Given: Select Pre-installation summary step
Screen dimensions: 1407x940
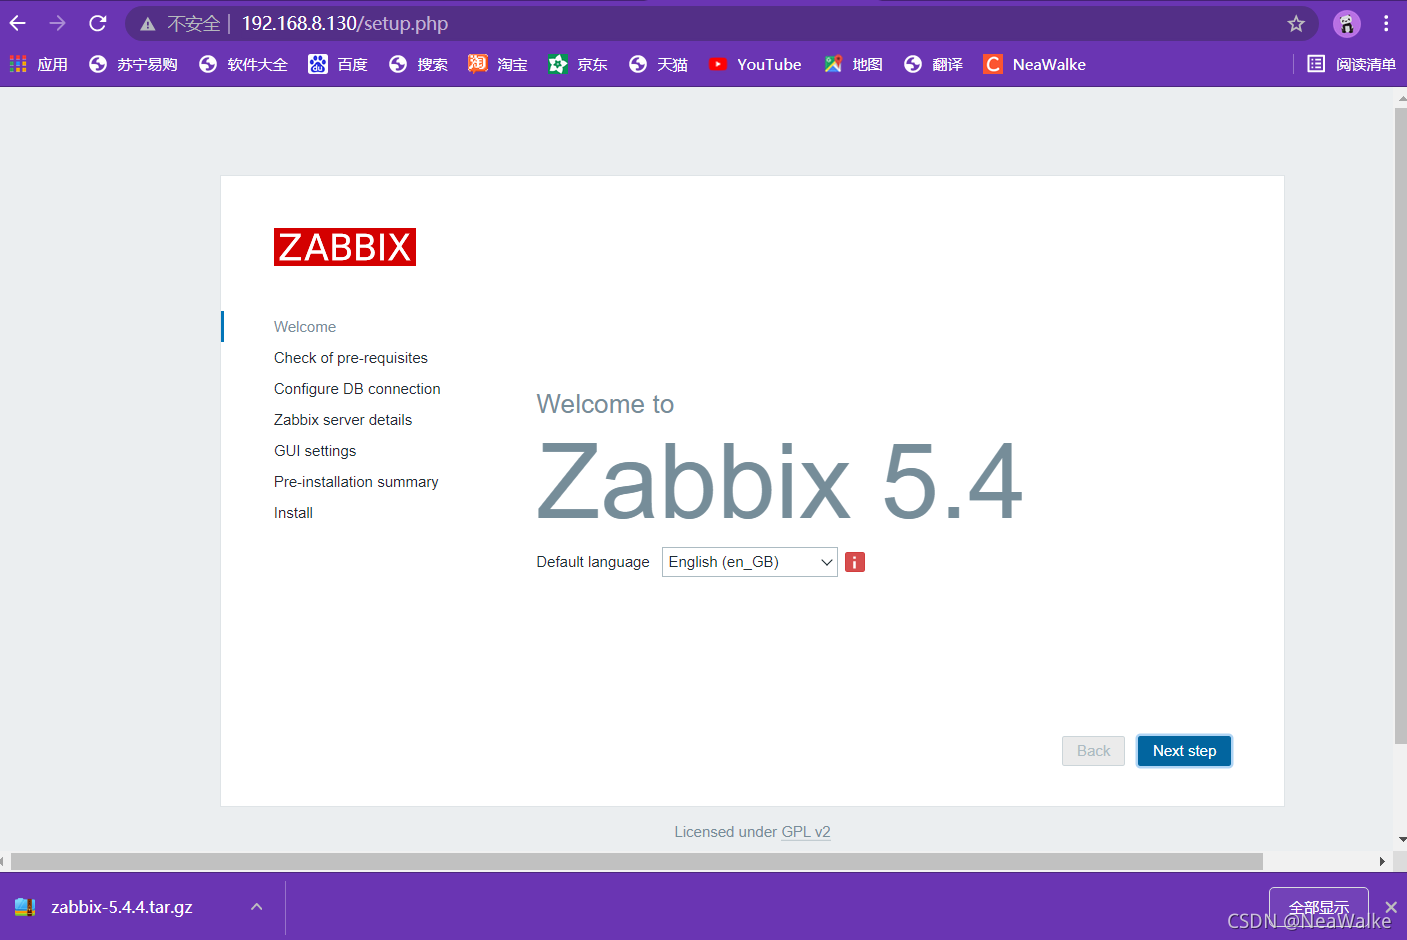Looking at the screenshot, I should 356,482.
